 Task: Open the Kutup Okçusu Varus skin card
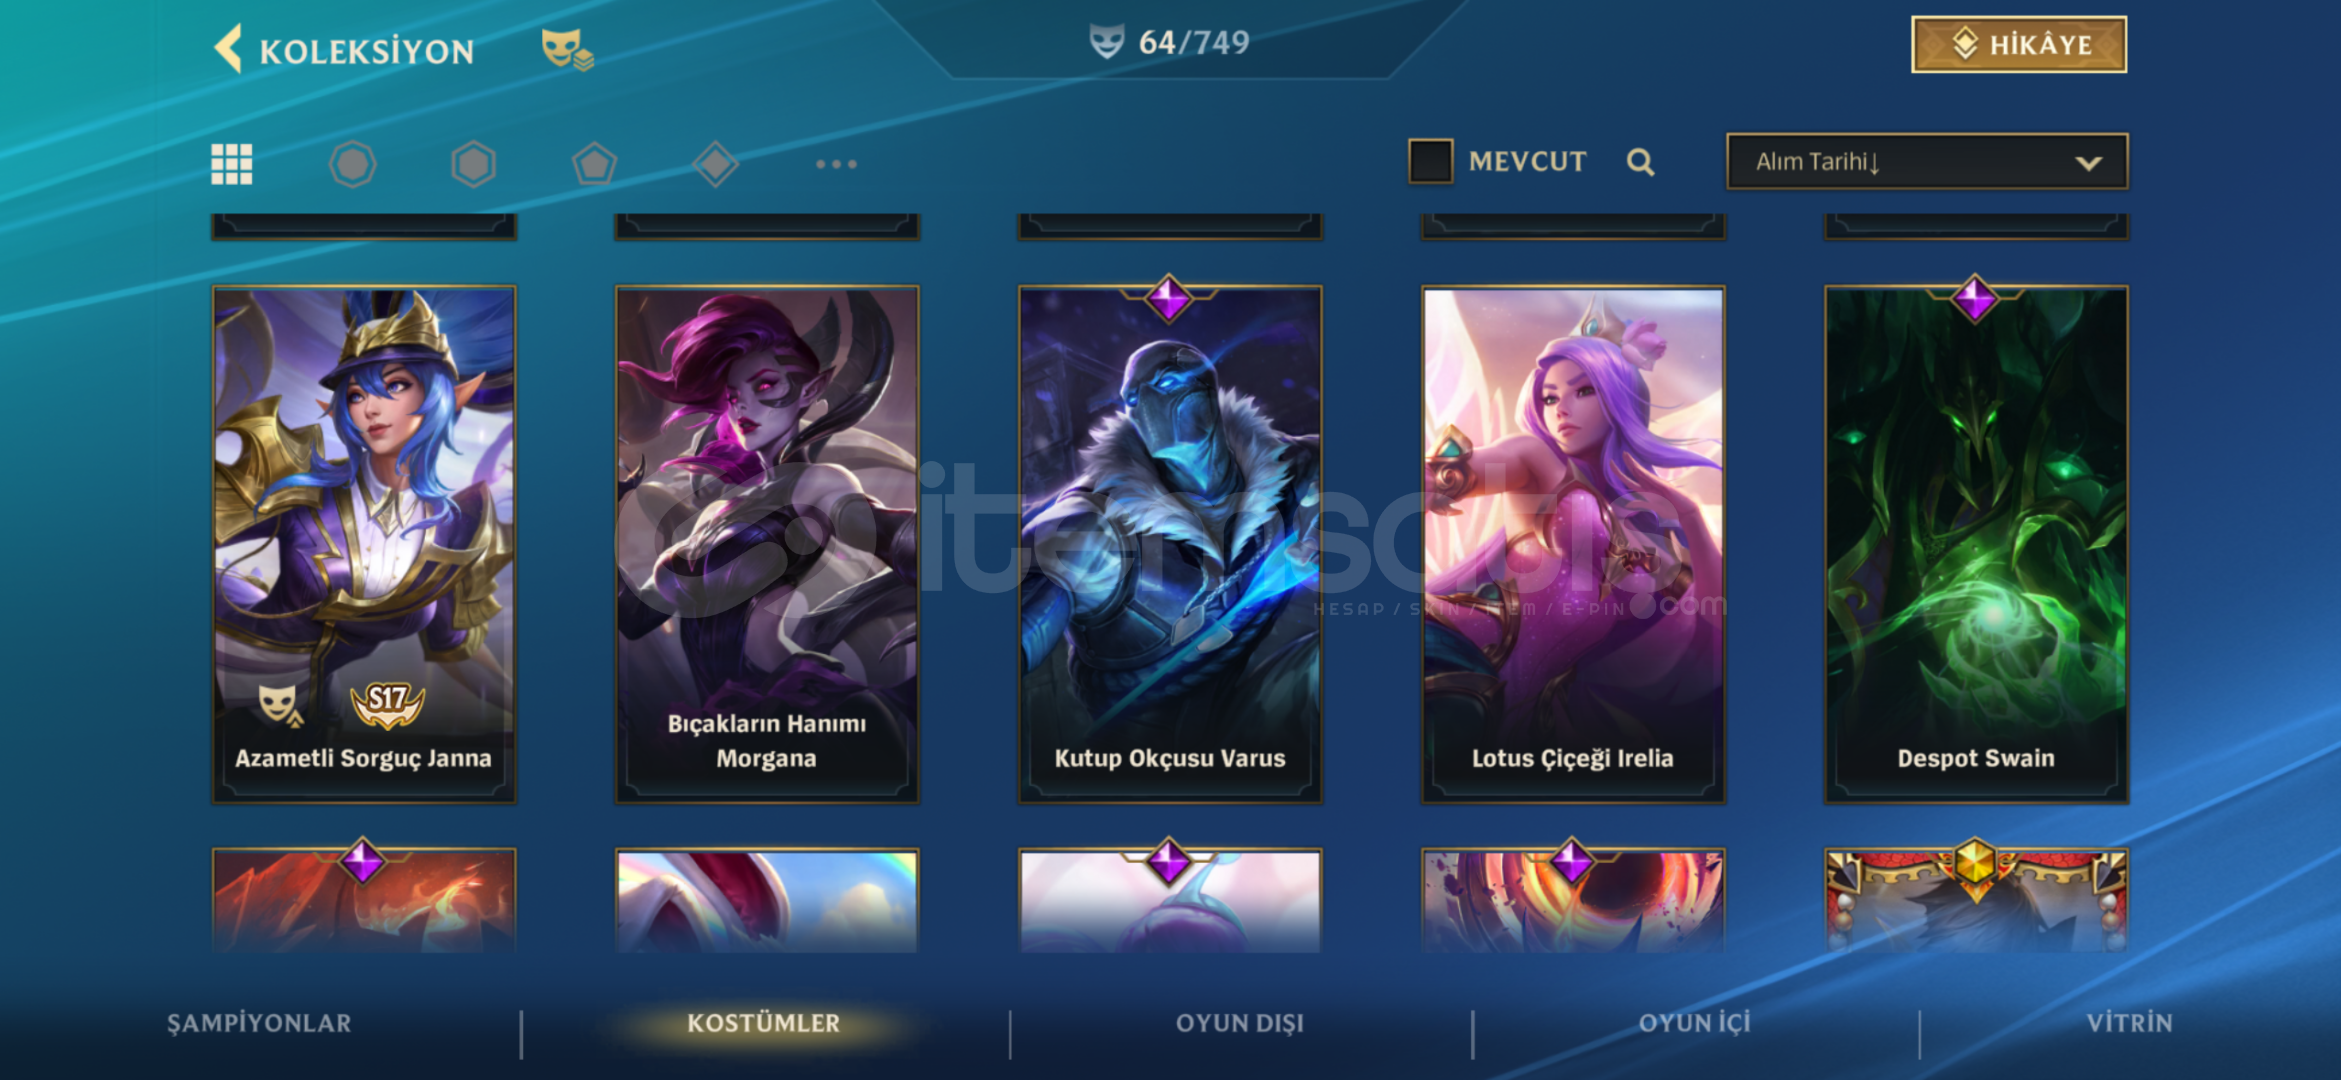[1170, 544]
